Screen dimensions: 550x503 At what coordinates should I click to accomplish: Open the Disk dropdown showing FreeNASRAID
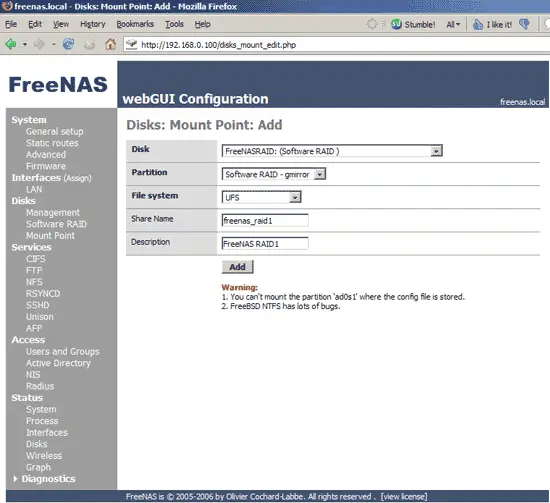coord(332,151)
